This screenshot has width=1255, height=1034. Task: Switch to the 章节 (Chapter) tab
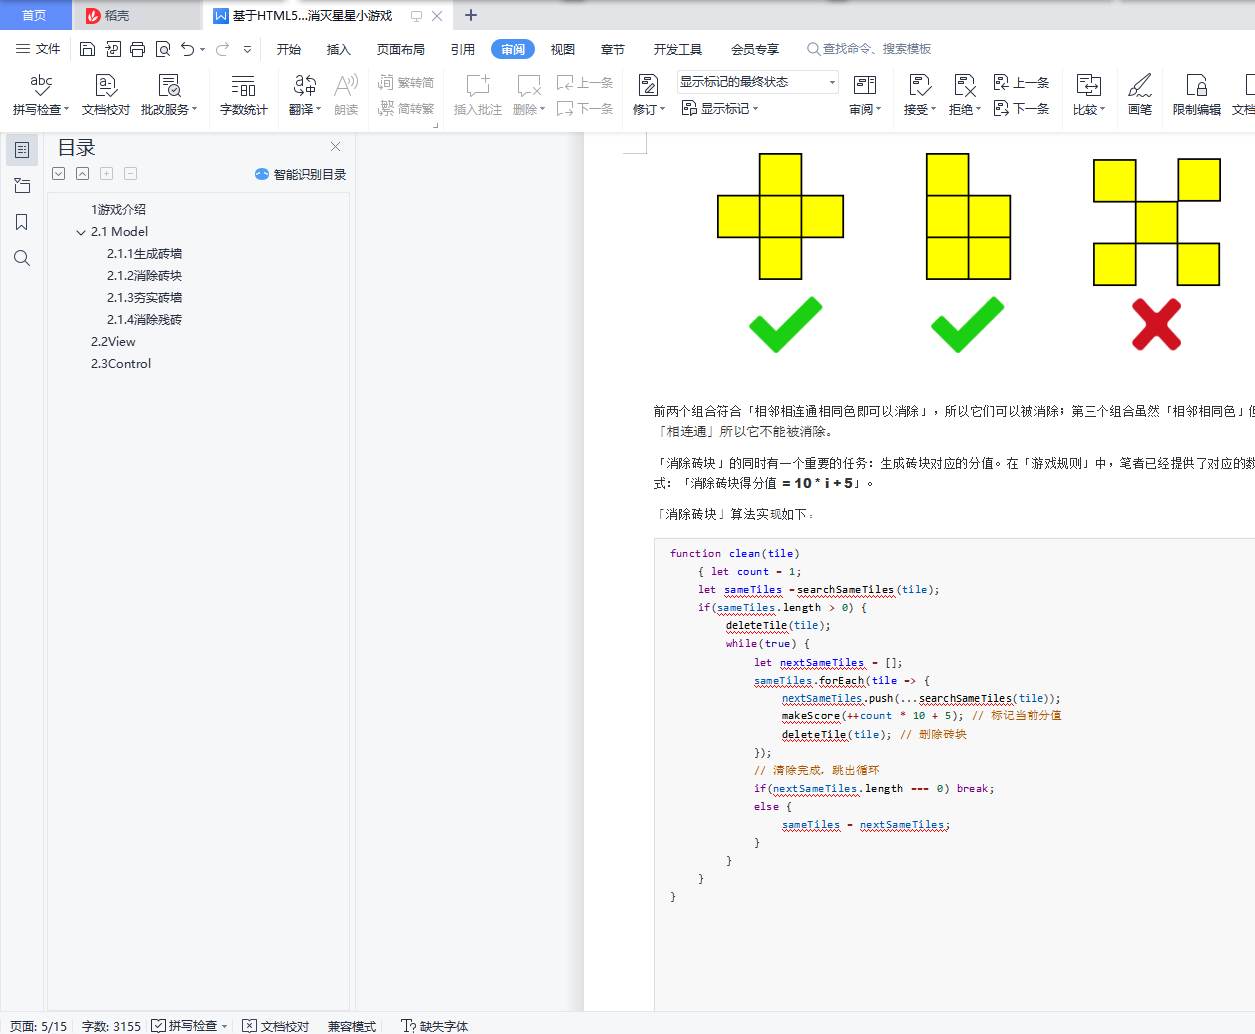tap(613, 49)
